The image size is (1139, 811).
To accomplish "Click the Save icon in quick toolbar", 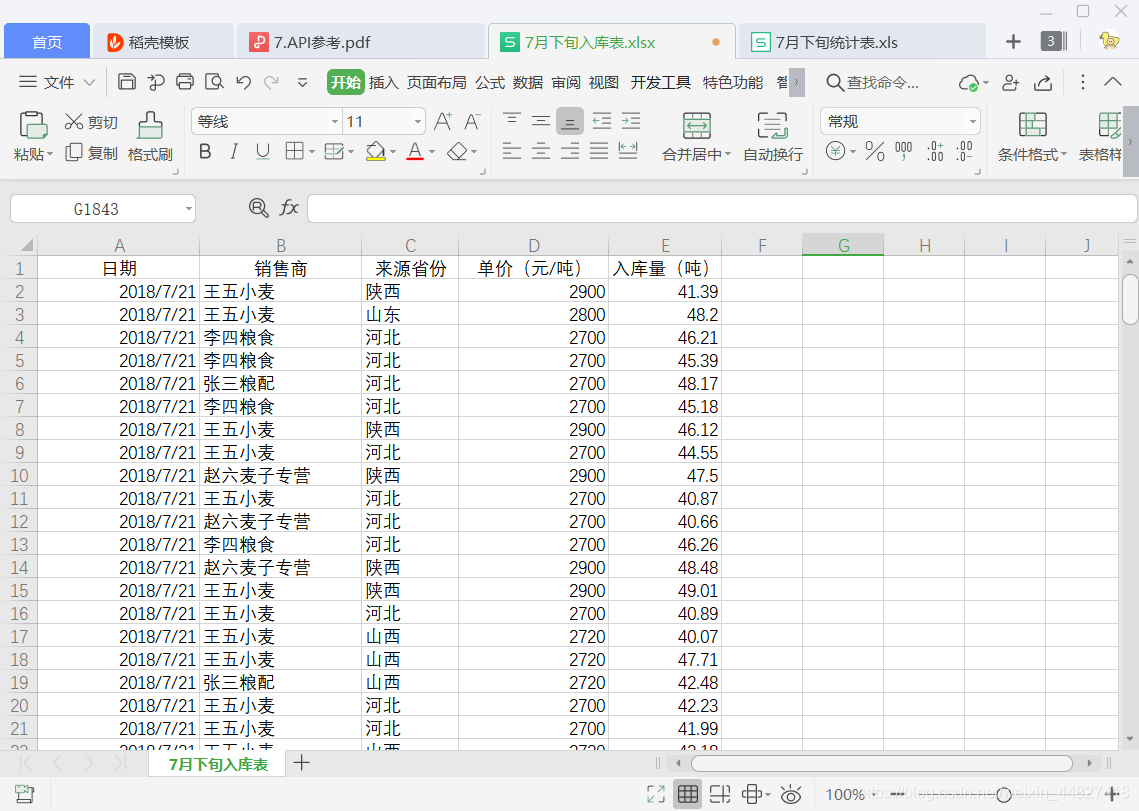I will click(x=126, y=82).
